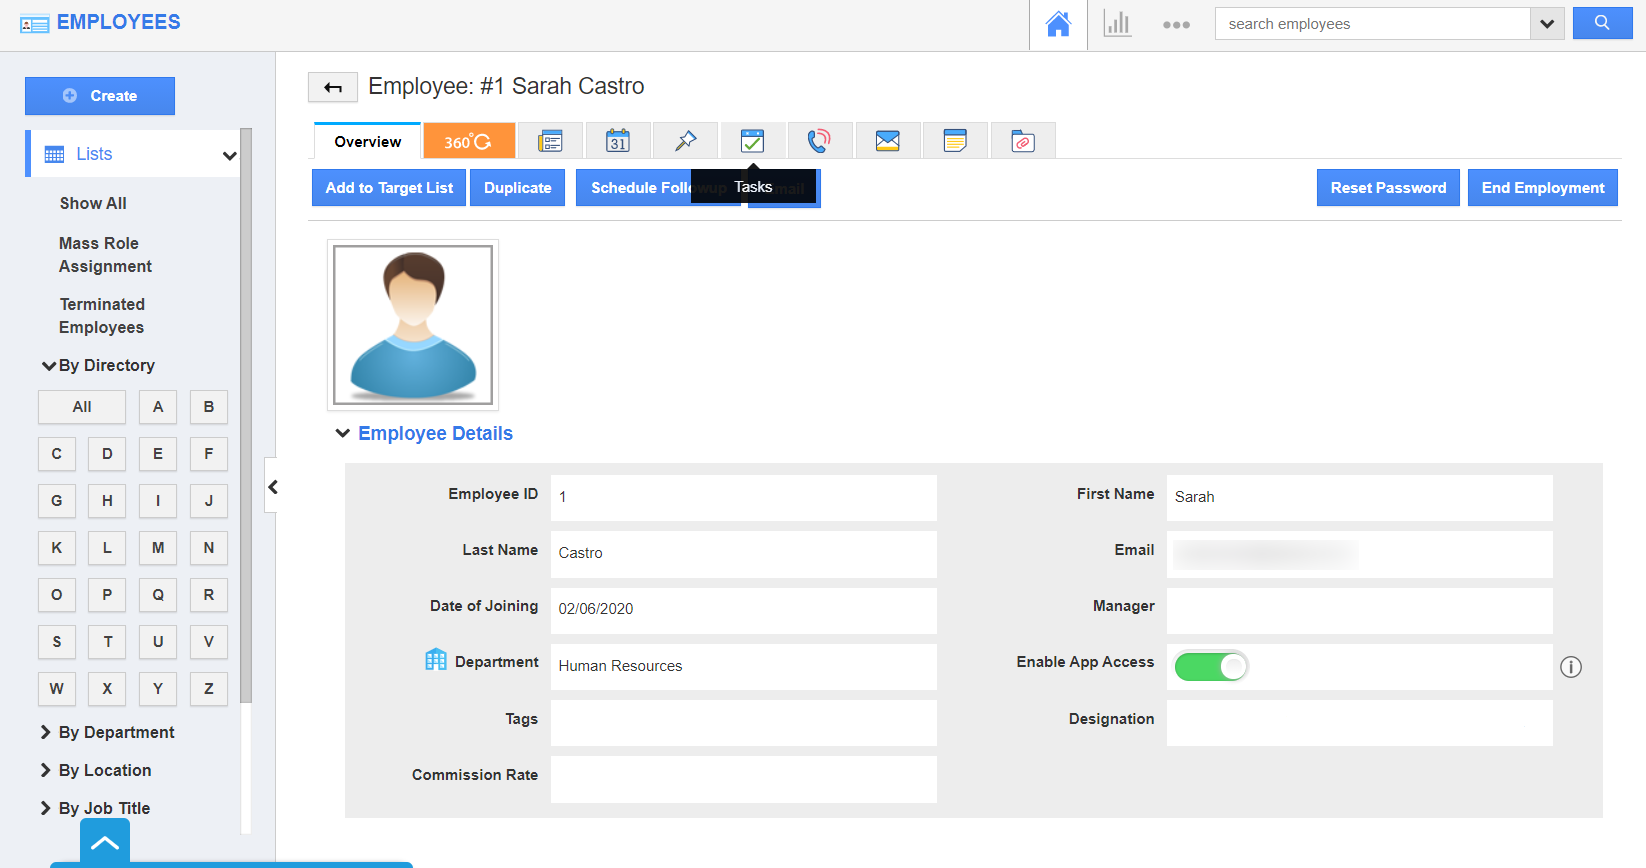The height and width of the screenshot is (868, 1646).
Task: Filter directory by All
Action: 82,407
